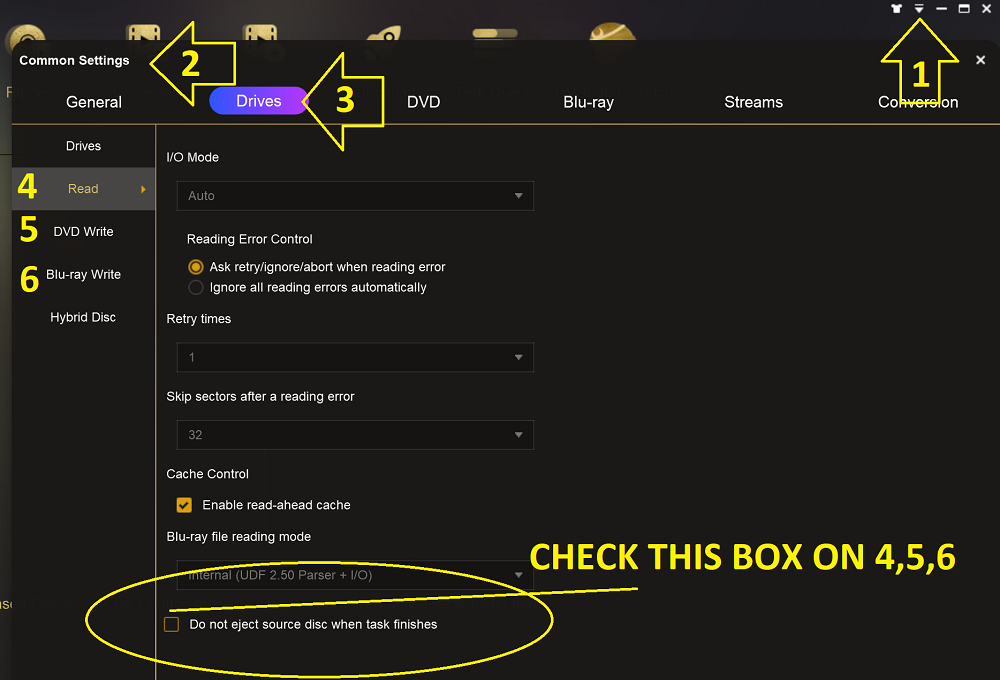
Task: Open the General settings tab
Action: [x=94, y=102]
